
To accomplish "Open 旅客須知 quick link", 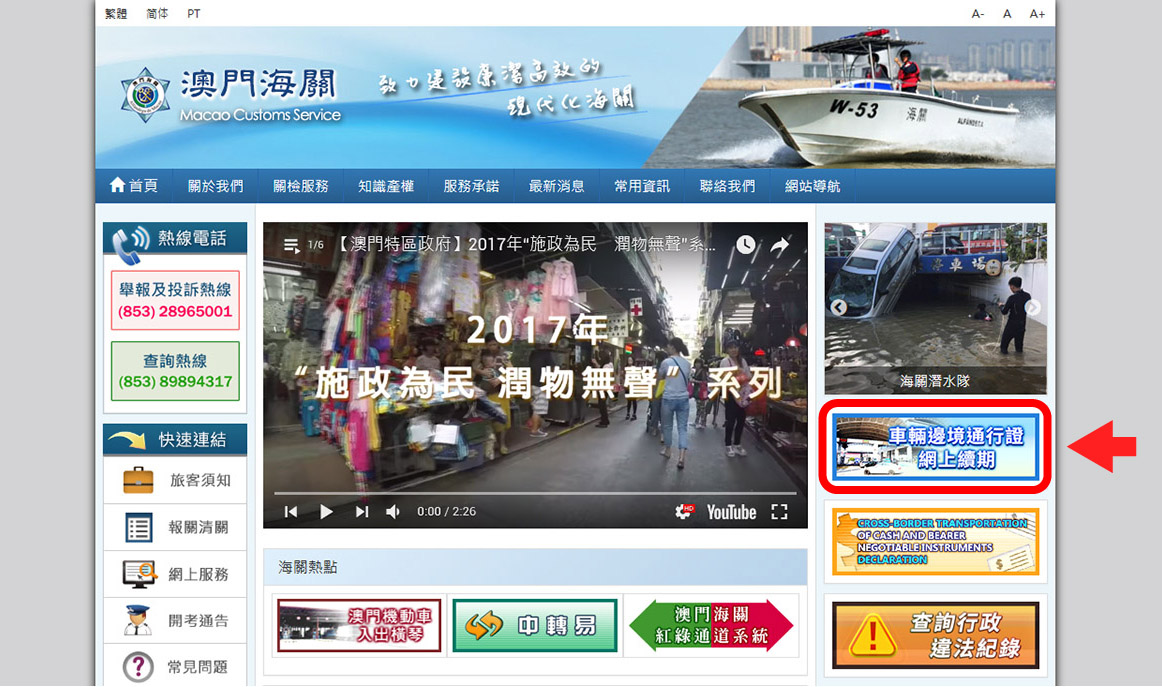I will pos(176,481).
